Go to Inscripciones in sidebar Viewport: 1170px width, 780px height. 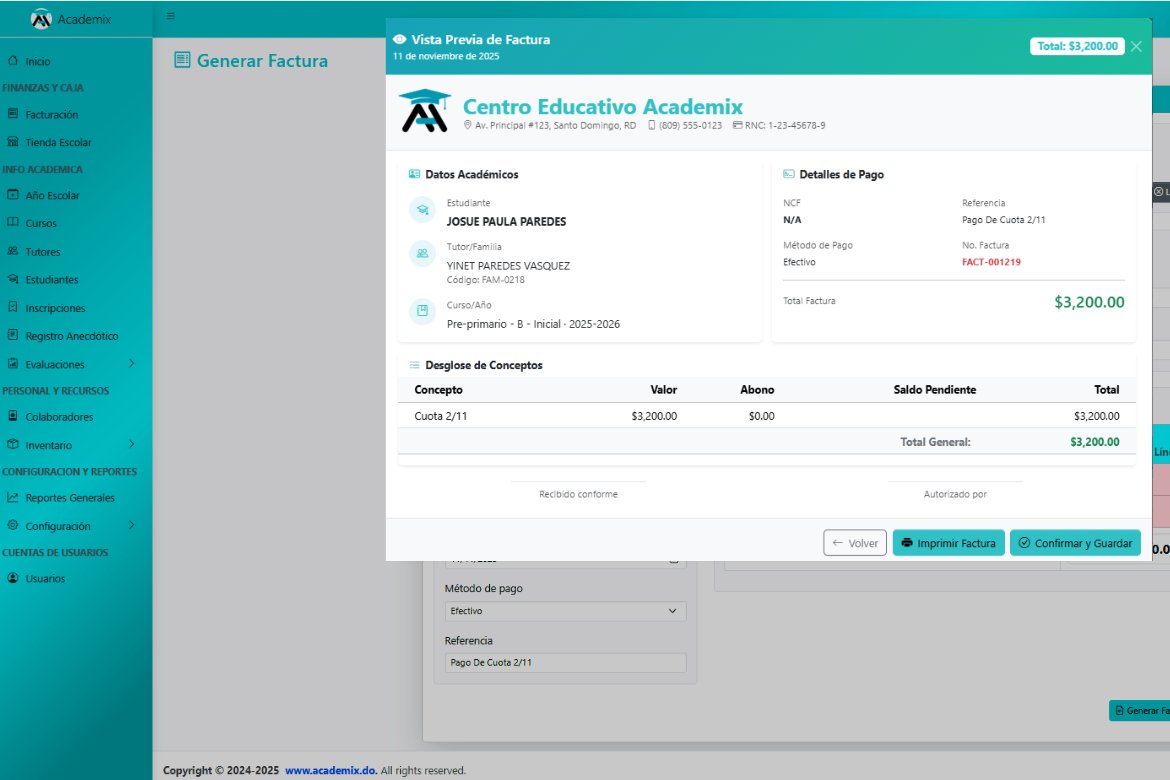[x=55, y=308]
